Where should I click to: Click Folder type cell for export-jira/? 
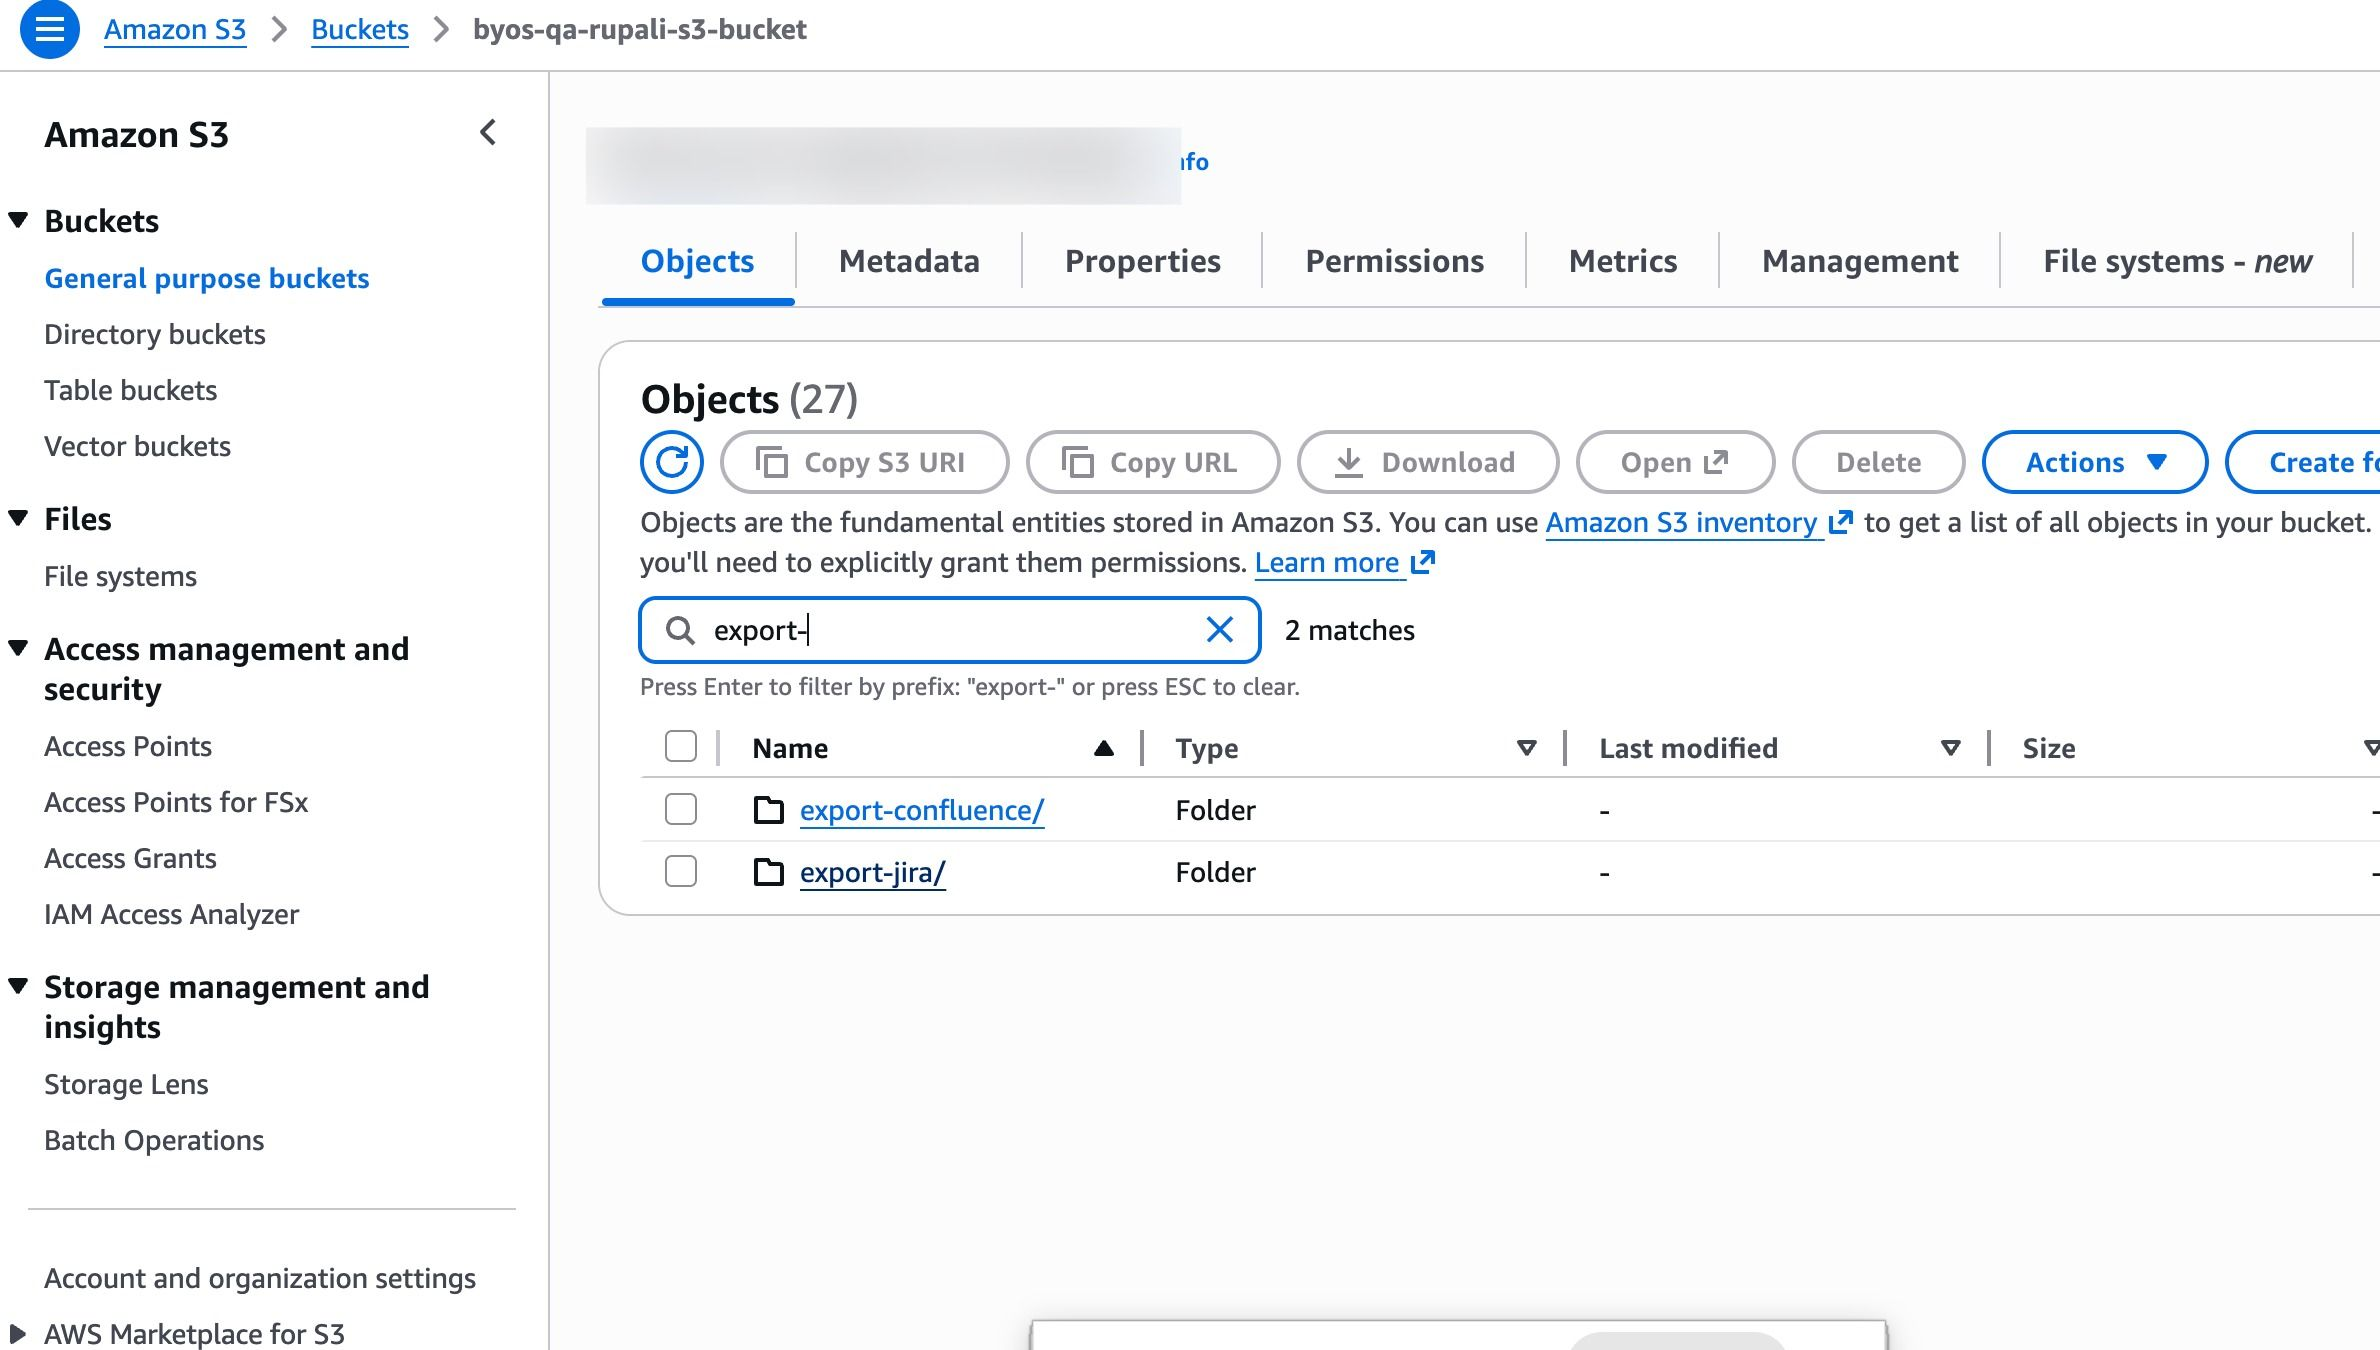tap(1216, 872)
